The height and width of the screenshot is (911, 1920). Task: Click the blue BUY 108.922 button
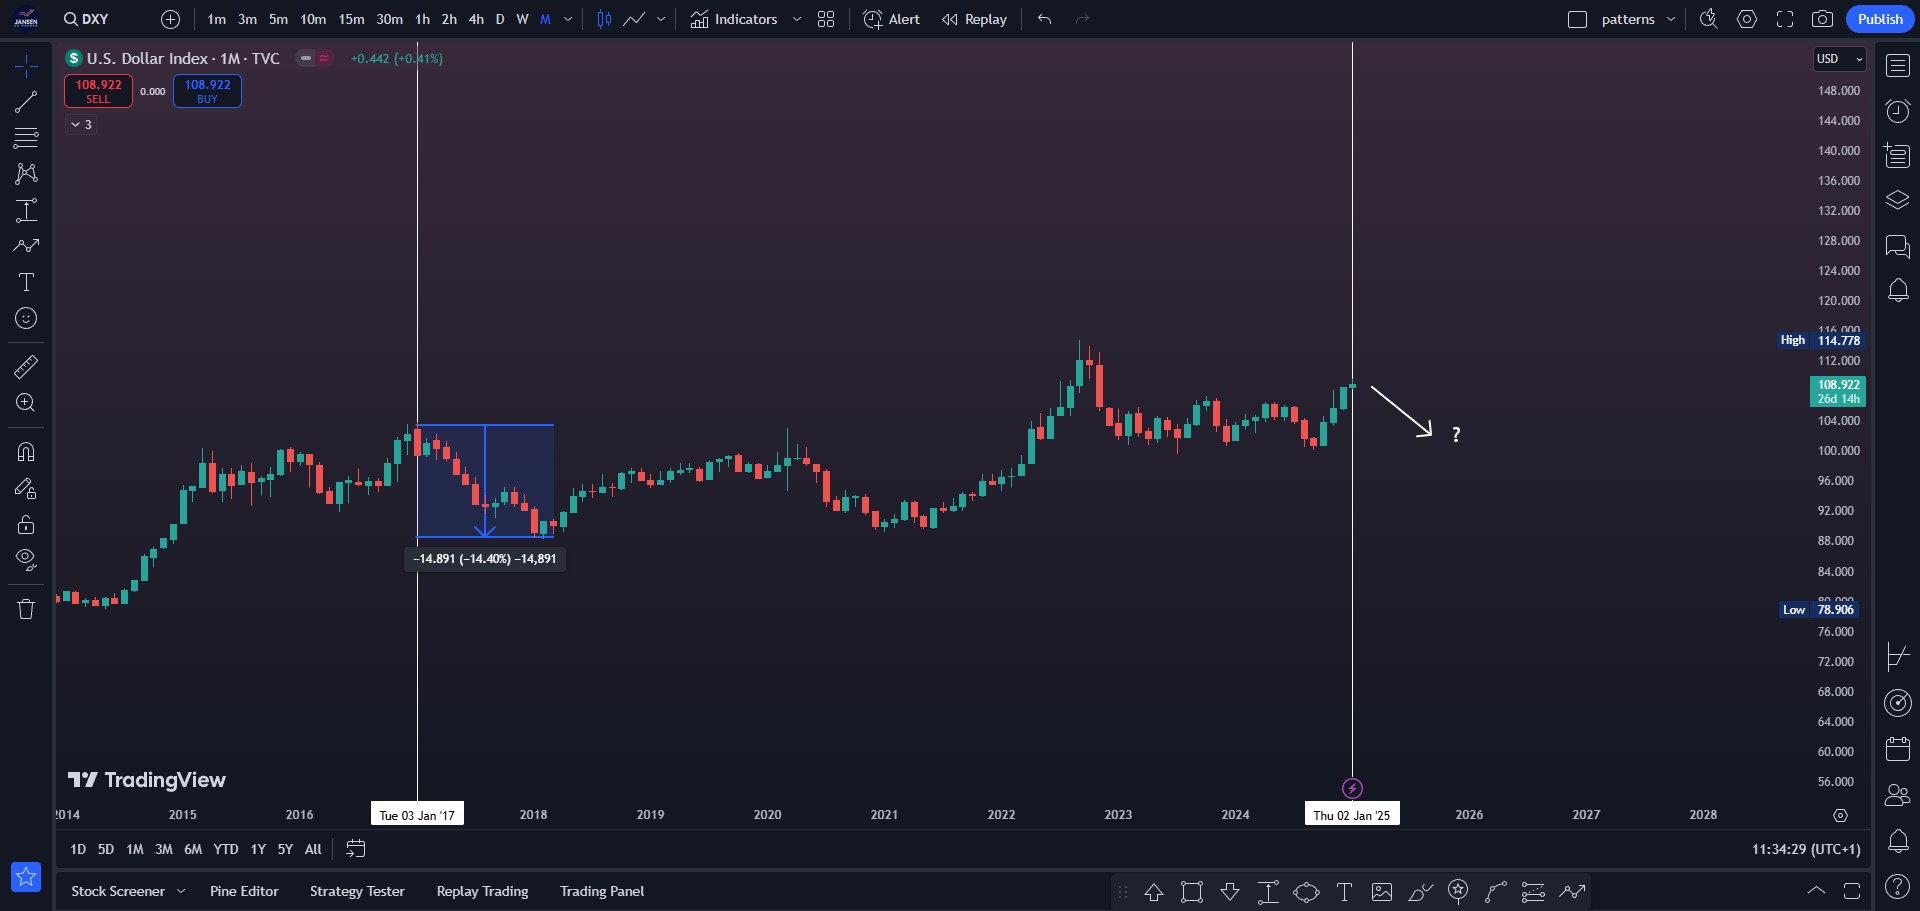click(x=207, y=91)
